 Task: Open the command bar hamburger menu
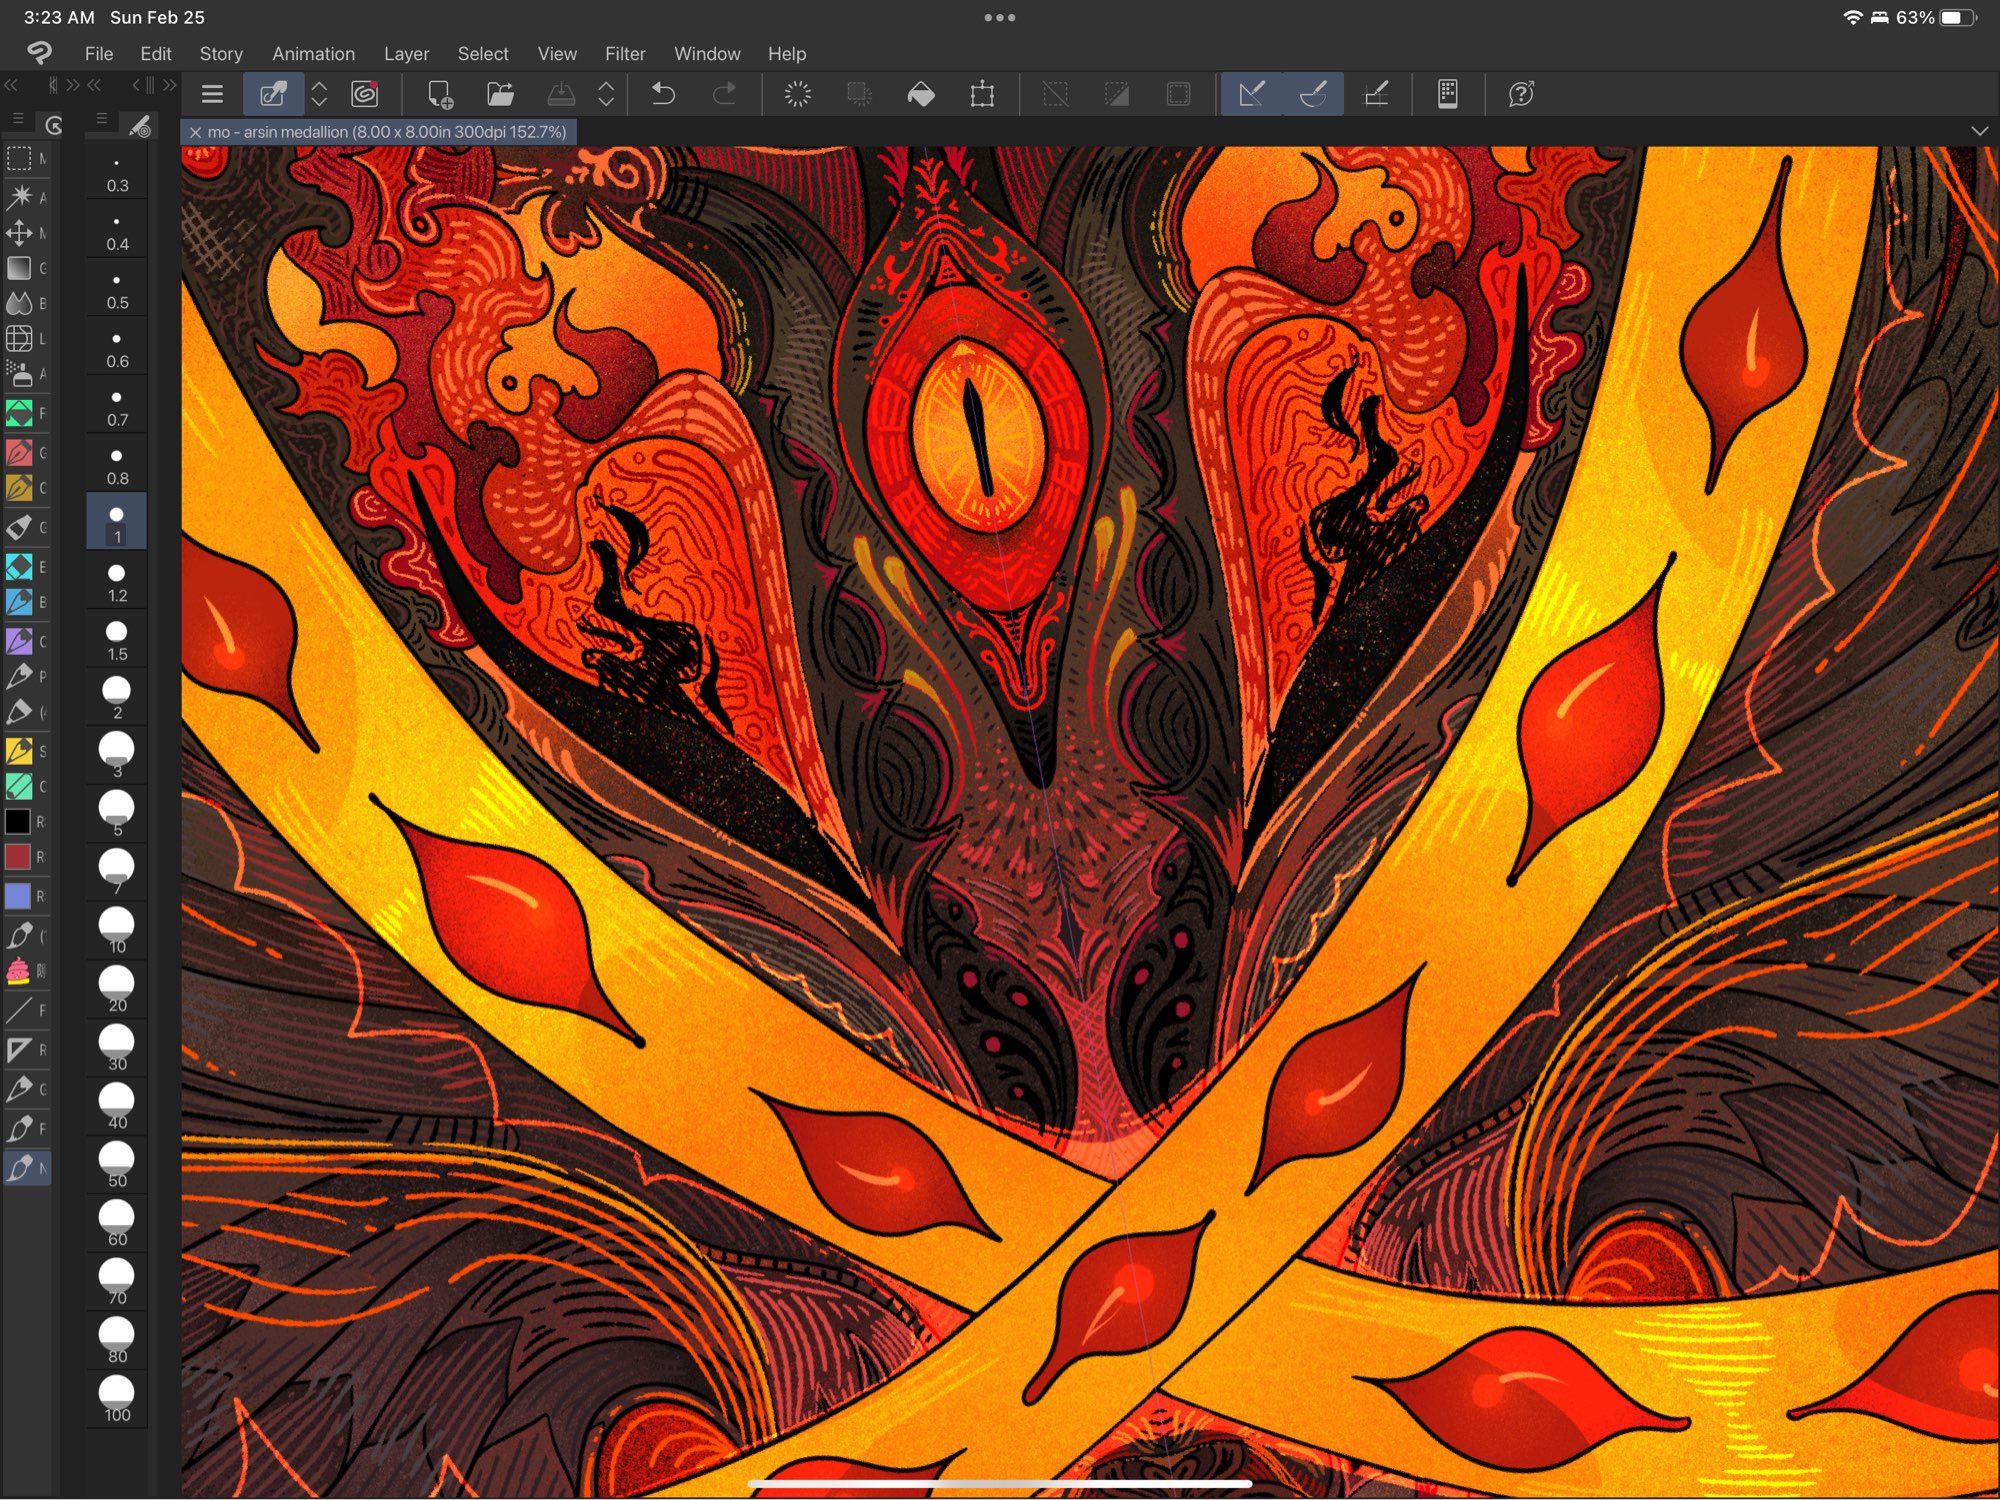coord(212,94)
